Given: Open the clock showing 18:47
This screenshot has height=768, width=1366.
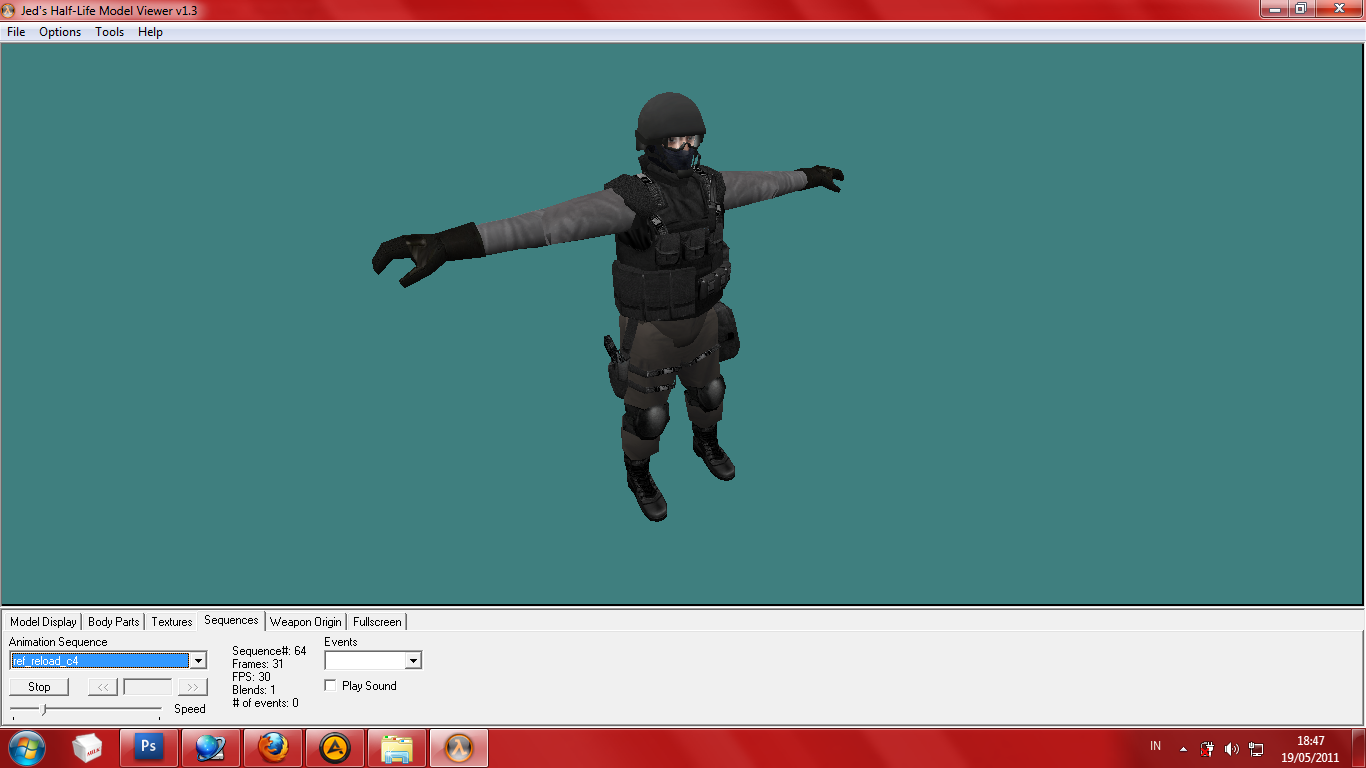Looking at the screenshot, I should point(1310,748).
